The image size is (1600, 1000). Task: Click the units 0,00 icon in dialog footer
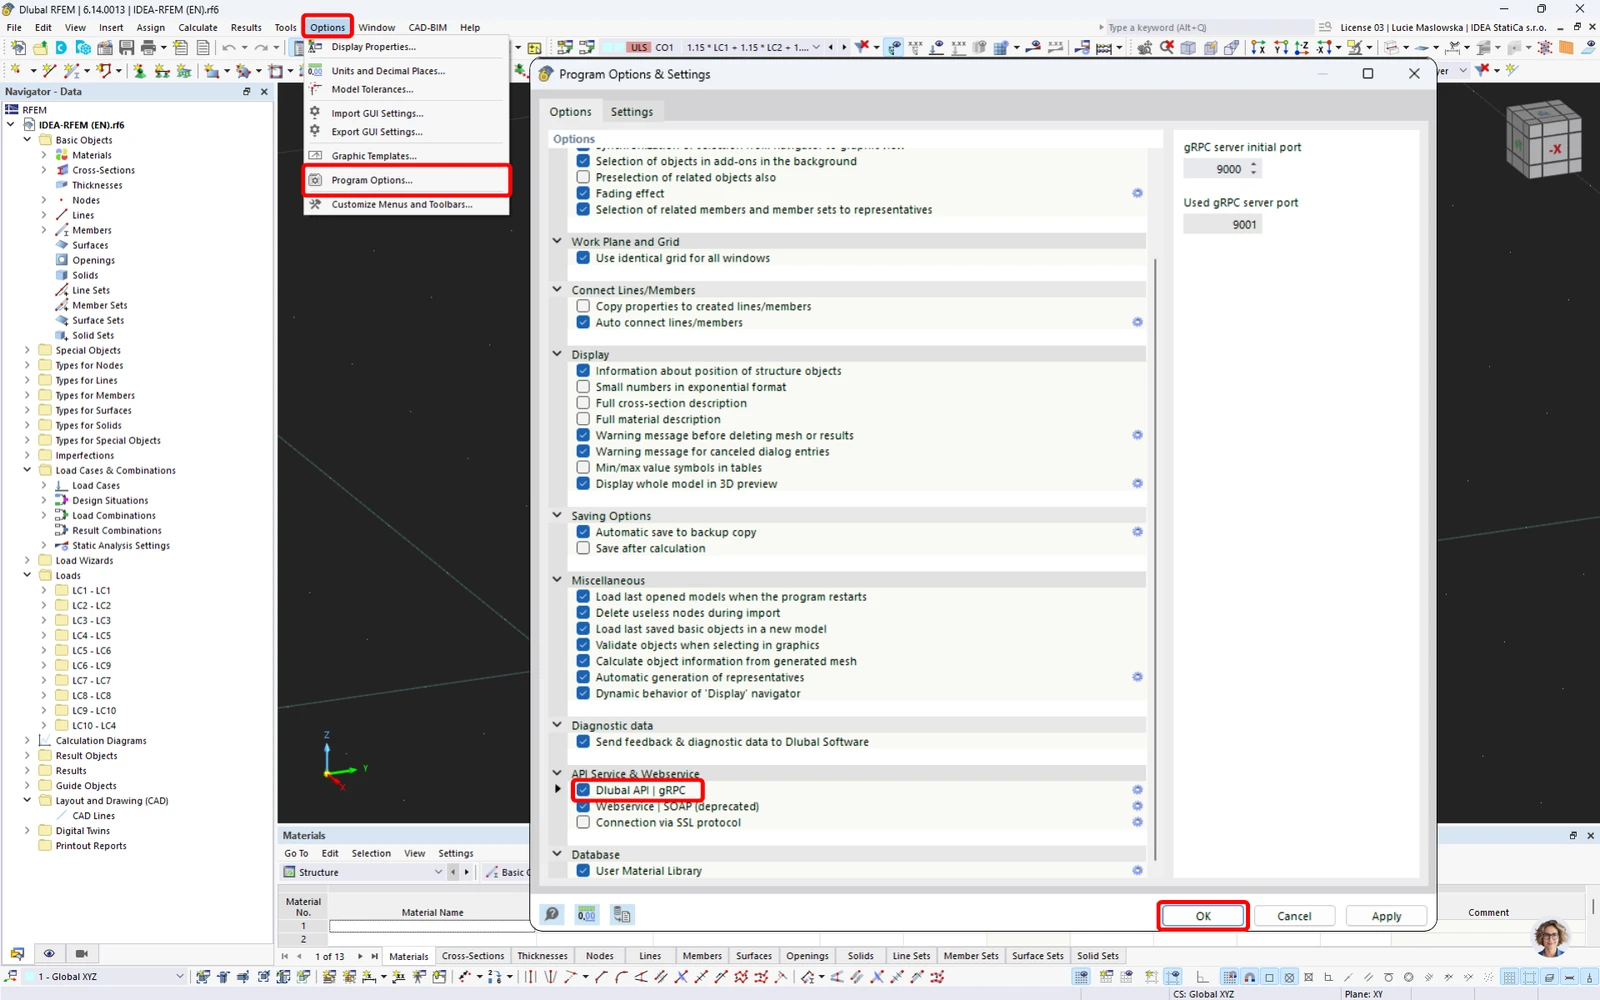click(x=586, y=915)
